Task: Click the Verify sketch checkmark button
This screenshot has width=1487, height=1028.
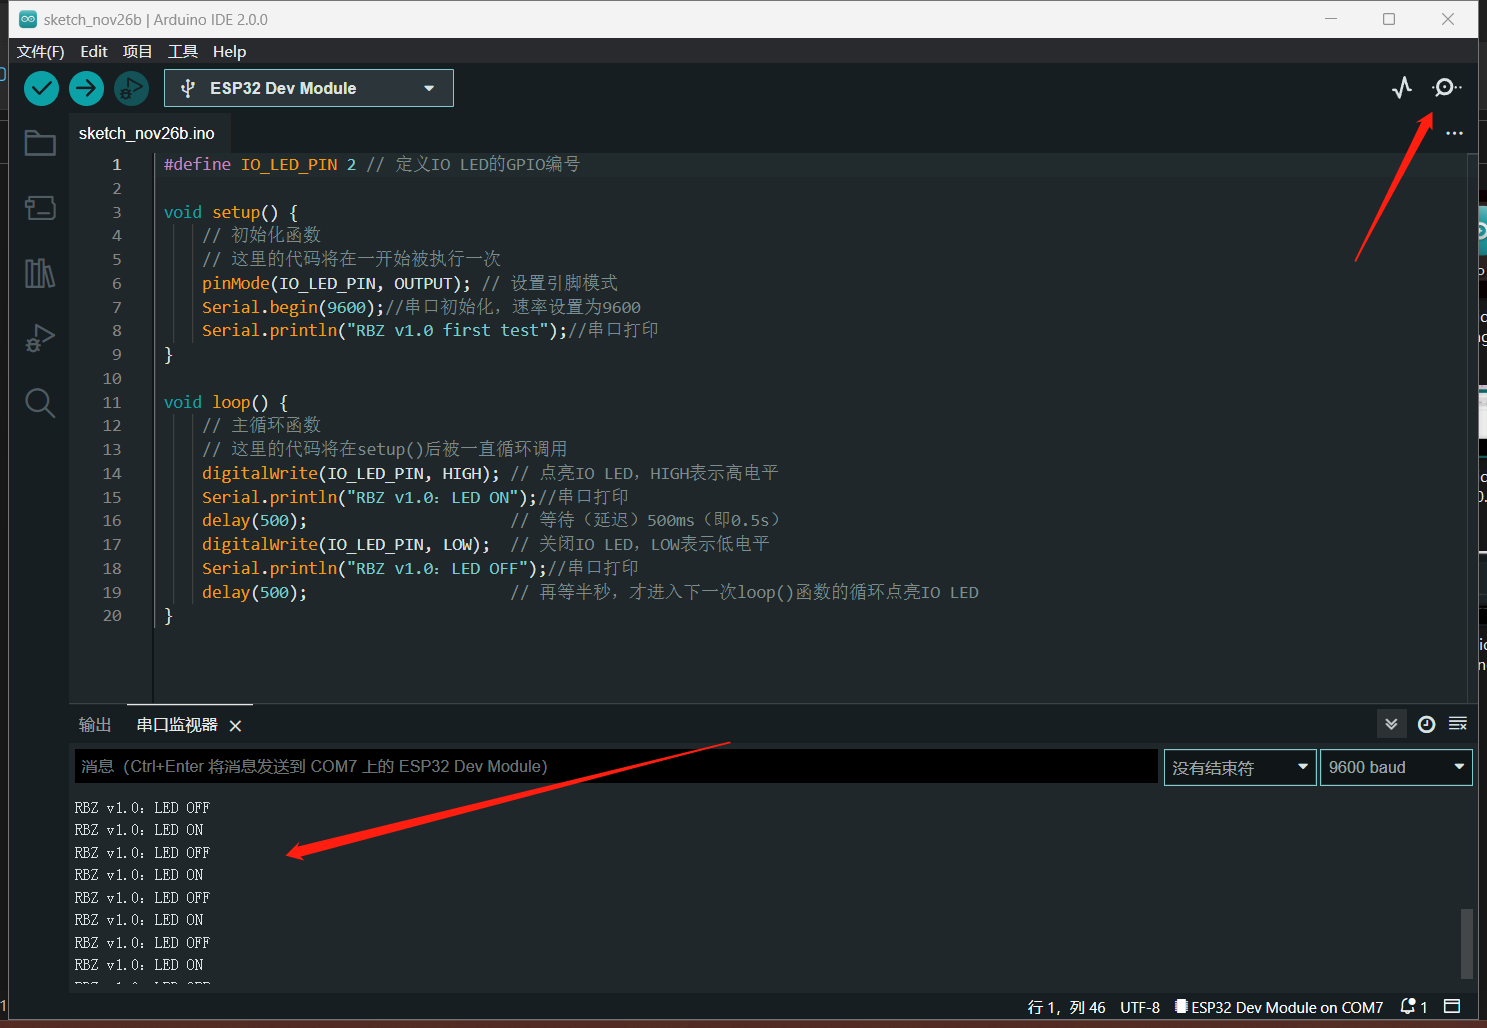Action: coord(41,88)
